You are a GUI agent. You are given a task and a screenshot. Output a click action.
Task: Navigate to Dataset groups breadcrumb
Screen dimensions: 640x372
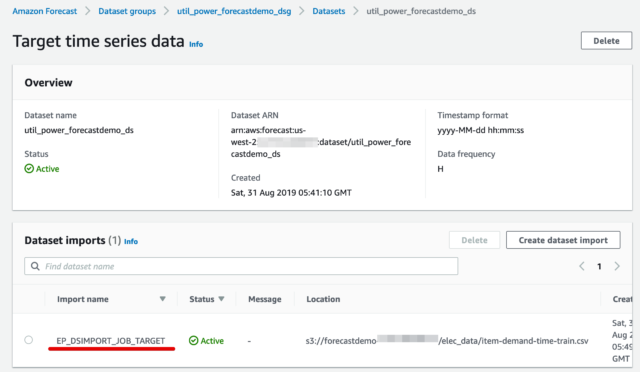[x=127, y=11]
